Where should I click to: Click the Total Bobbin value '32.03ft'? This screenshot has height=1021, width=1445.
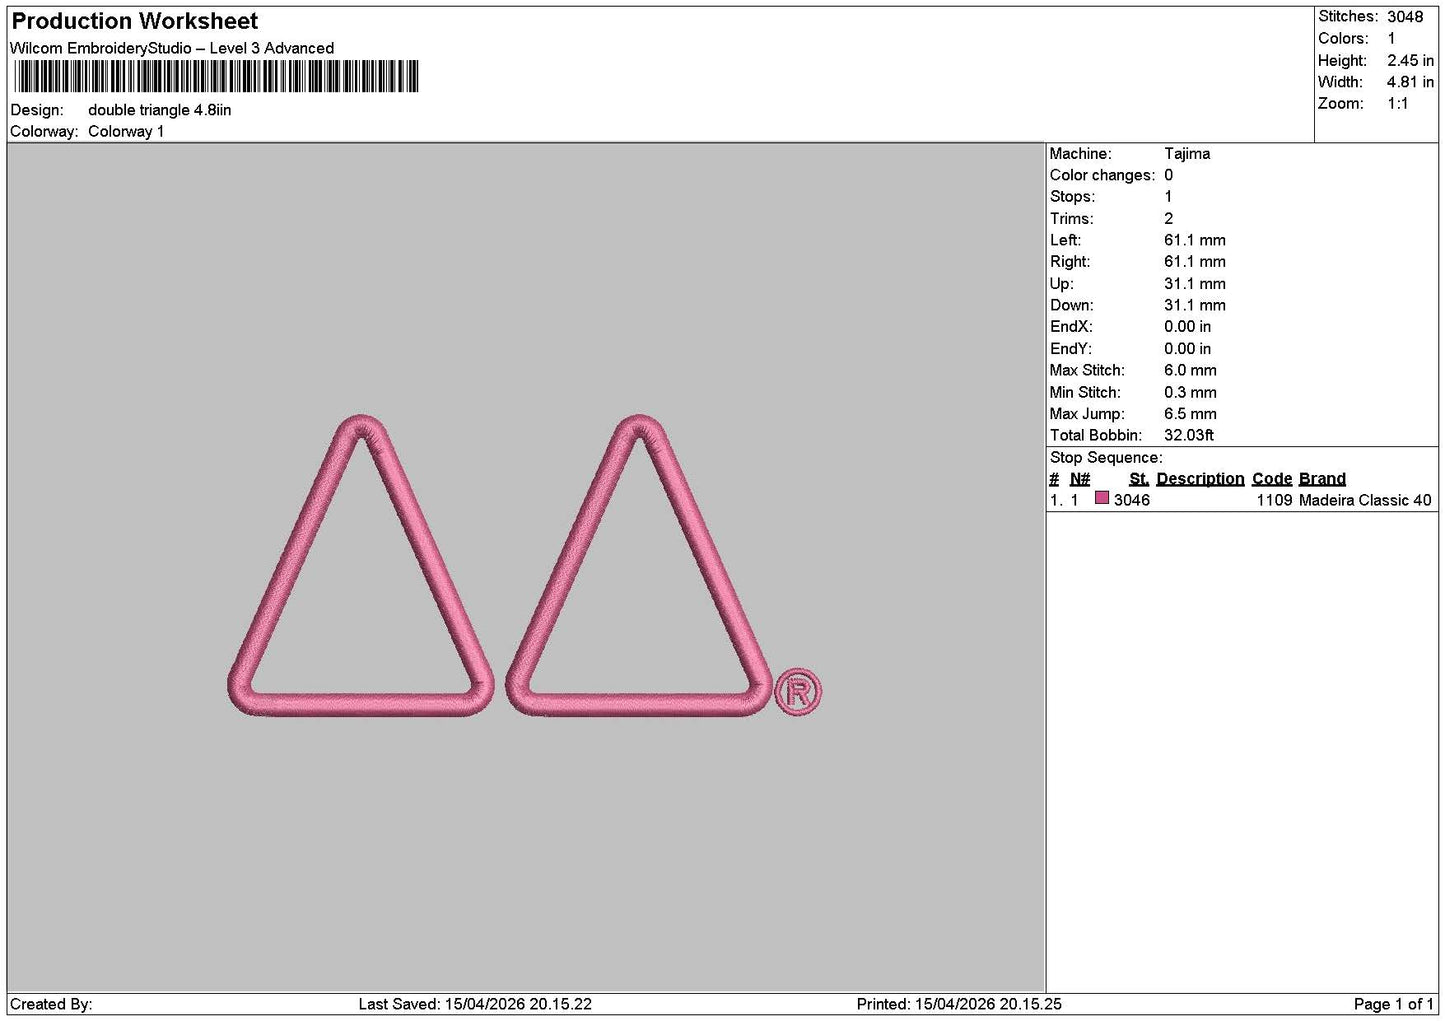(1189, 435)
